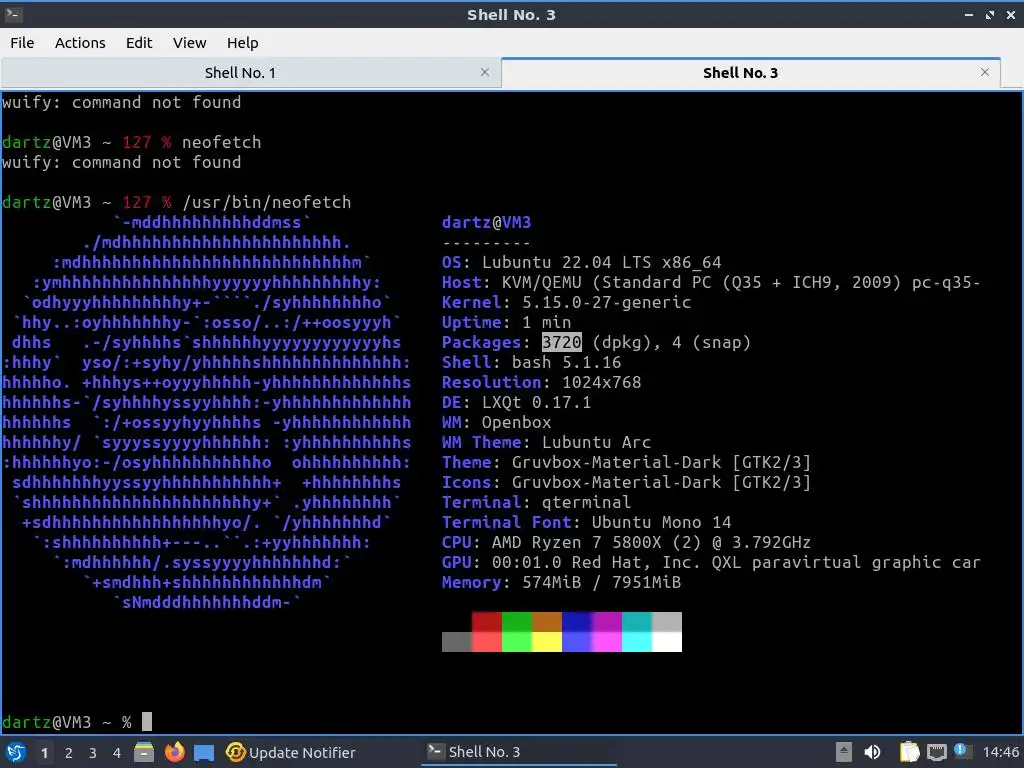
Task: Click the CPU AMD Ryzen 7 line
Action: click(626, 543)
